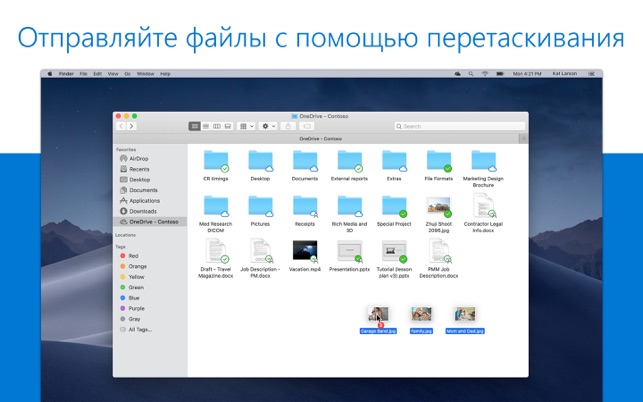Open the CR timings folder
Viewport: 643px width, 402px height.
click(216, 161)
